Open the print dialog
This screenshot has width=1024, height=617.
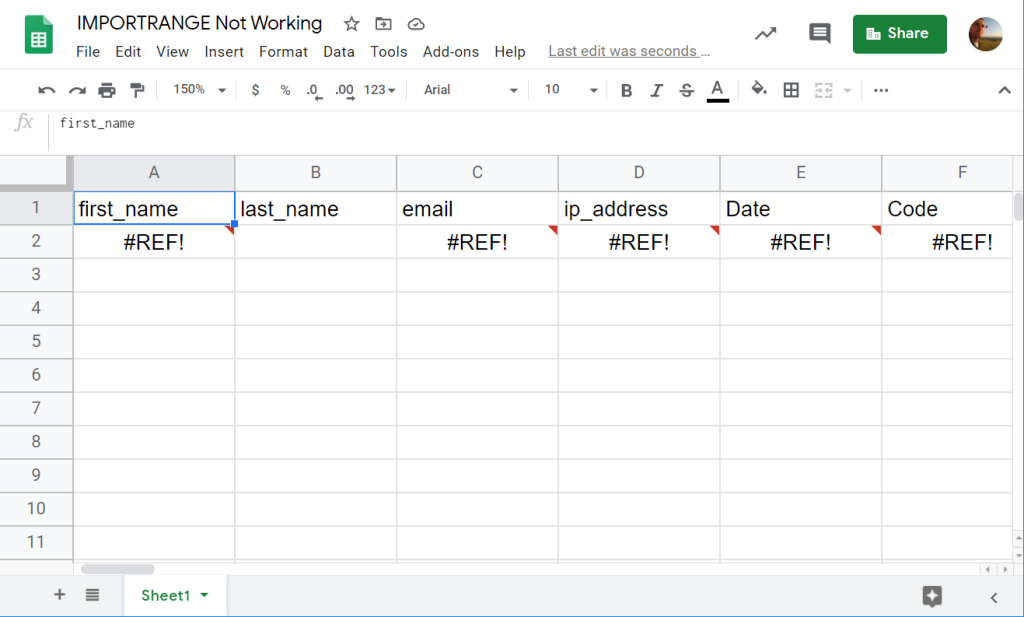[x=107, y=89]
